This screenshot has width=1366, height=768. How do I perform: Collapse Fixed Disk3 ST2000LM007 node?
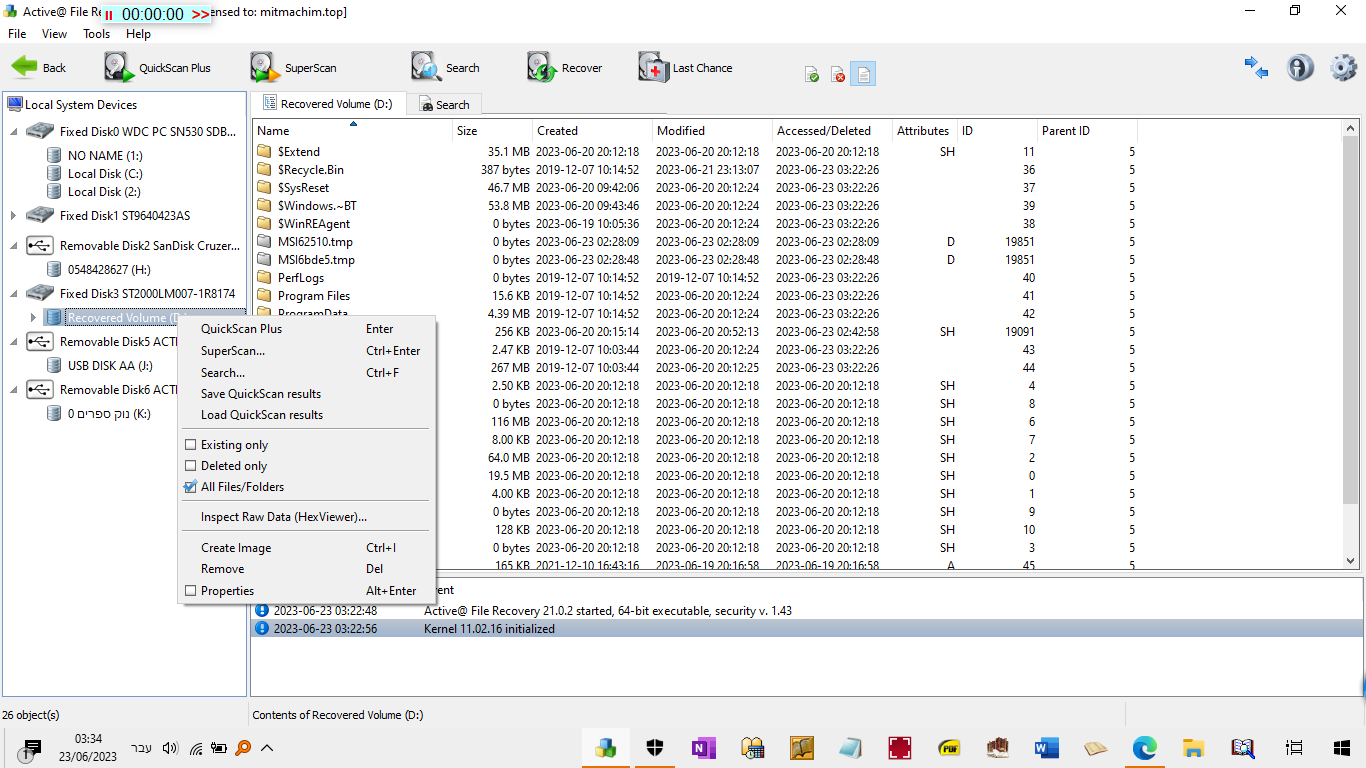13,294
